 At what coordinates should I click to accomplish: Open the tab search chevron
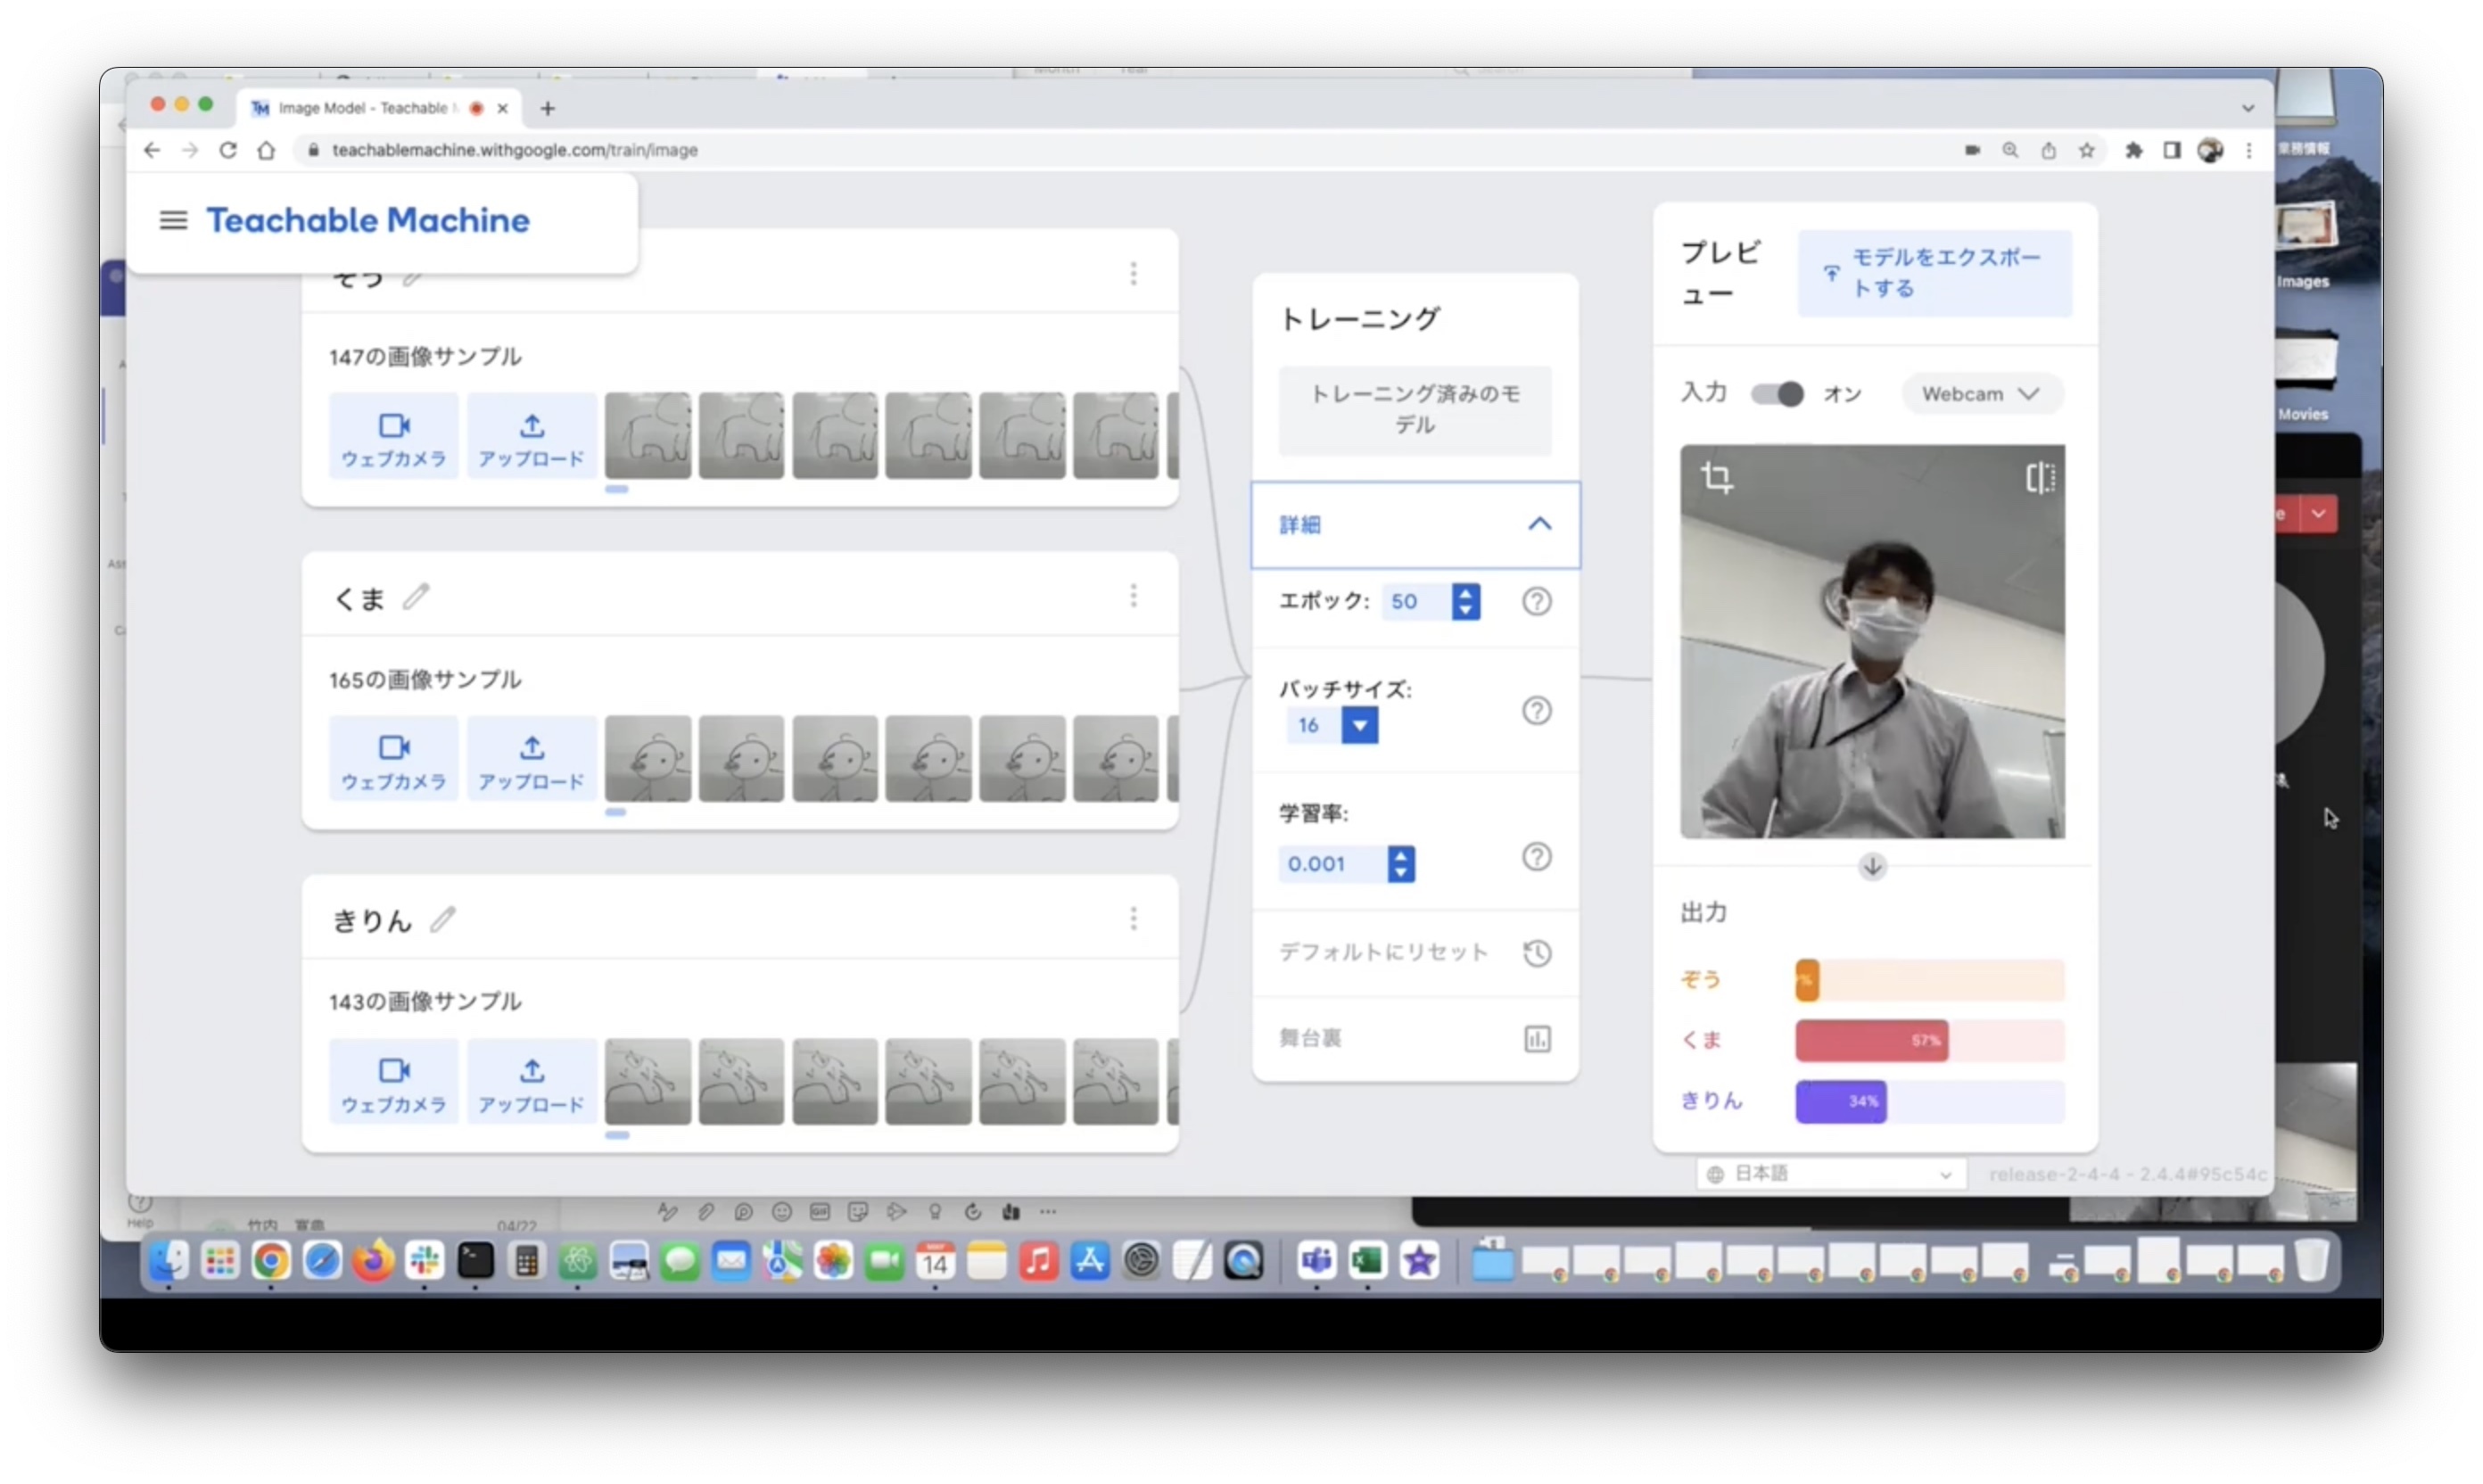[x=2248, y=108]
